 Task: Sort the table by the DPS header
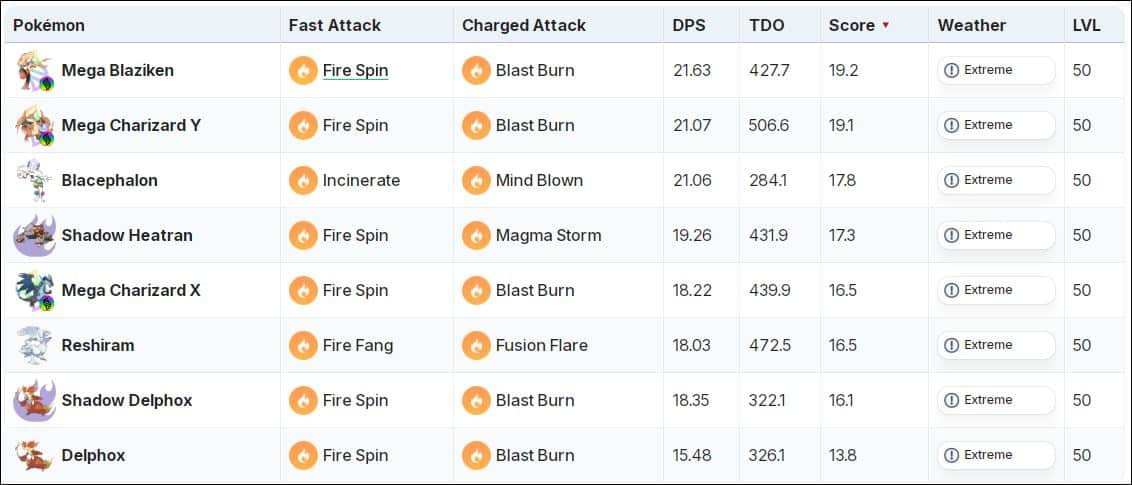coord(690,25)
